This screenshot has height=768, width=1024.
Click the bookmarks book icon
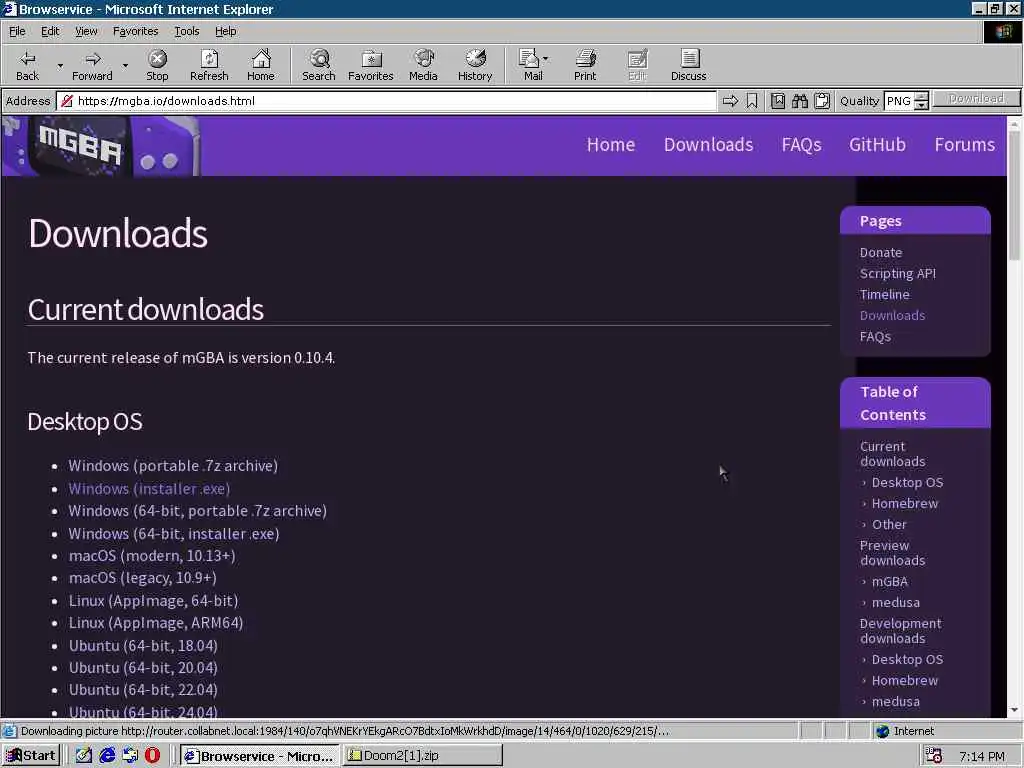pos(778,101)
